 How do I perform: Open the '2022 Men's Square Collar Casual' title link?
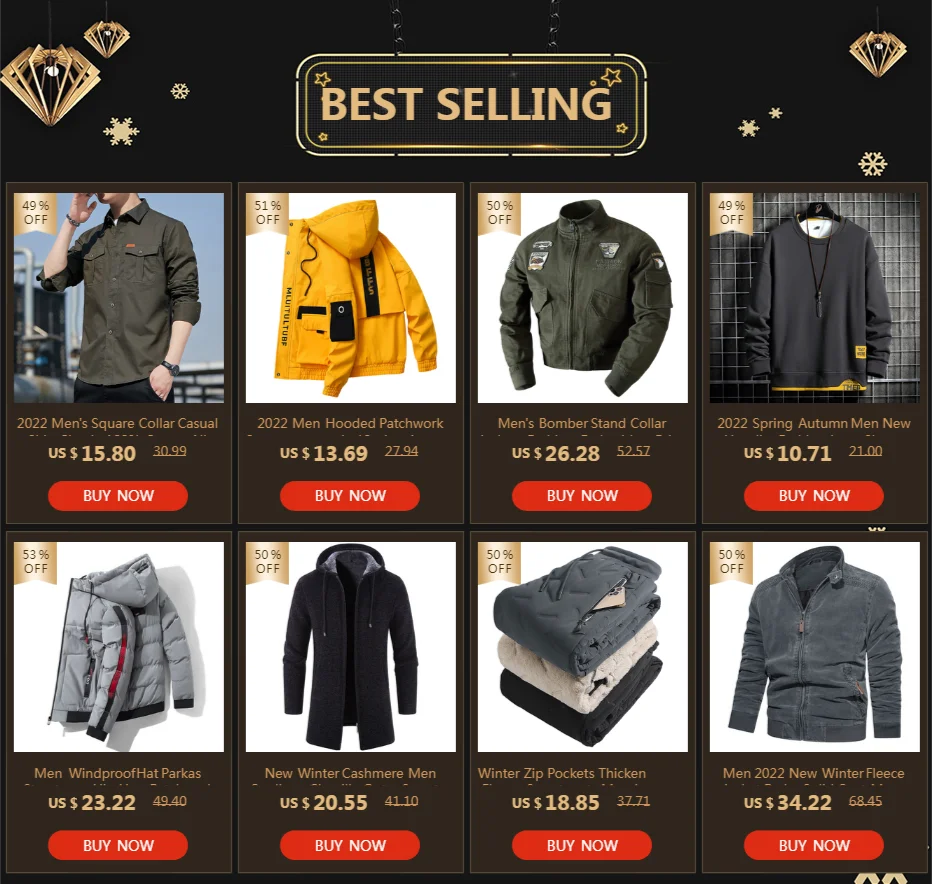[x=118, y=423]
